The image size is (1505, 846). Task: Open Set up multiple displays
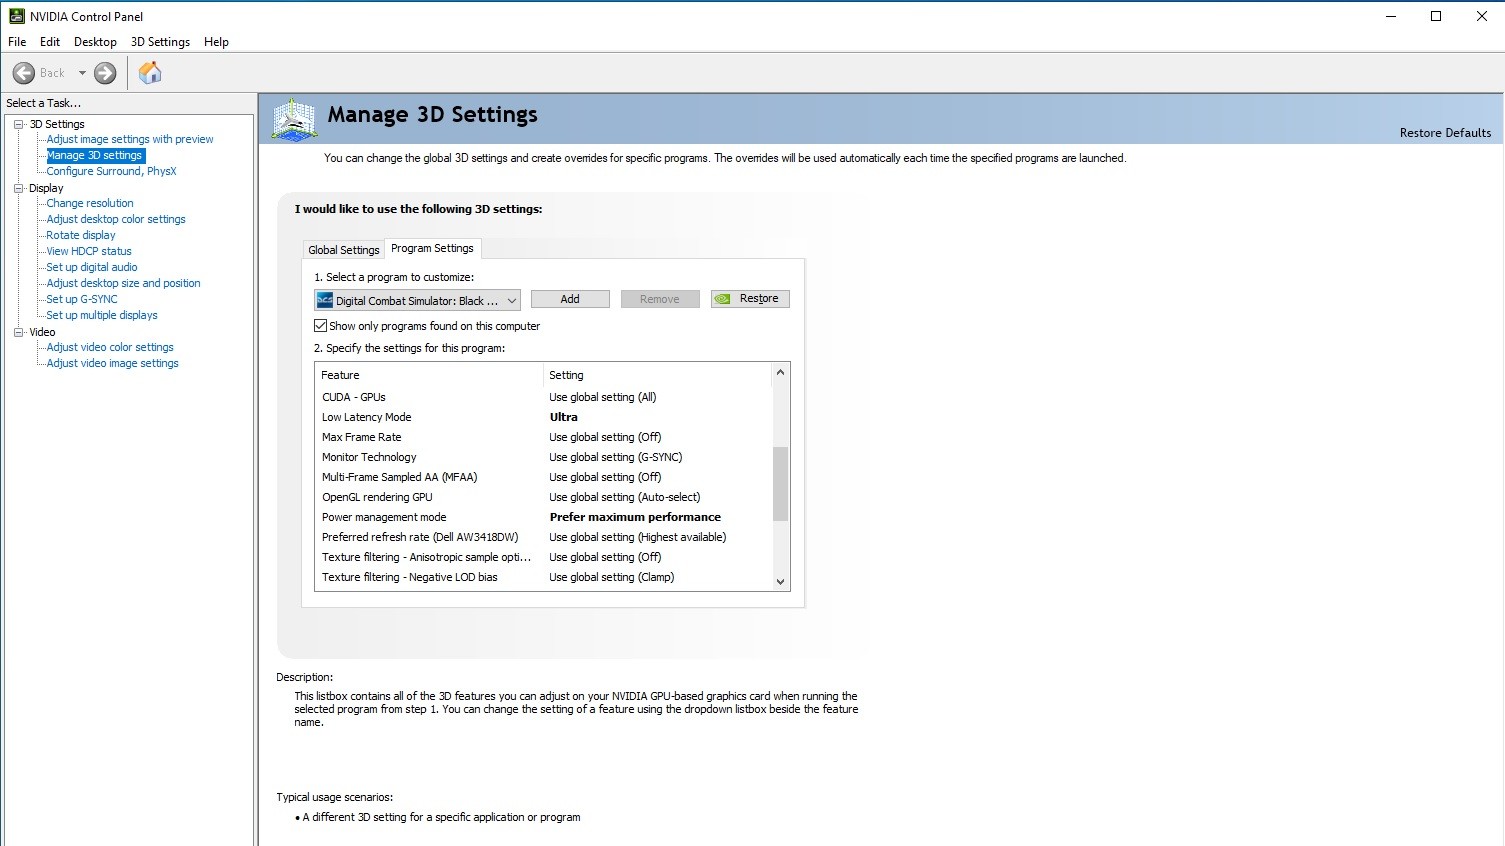point(102,315)
